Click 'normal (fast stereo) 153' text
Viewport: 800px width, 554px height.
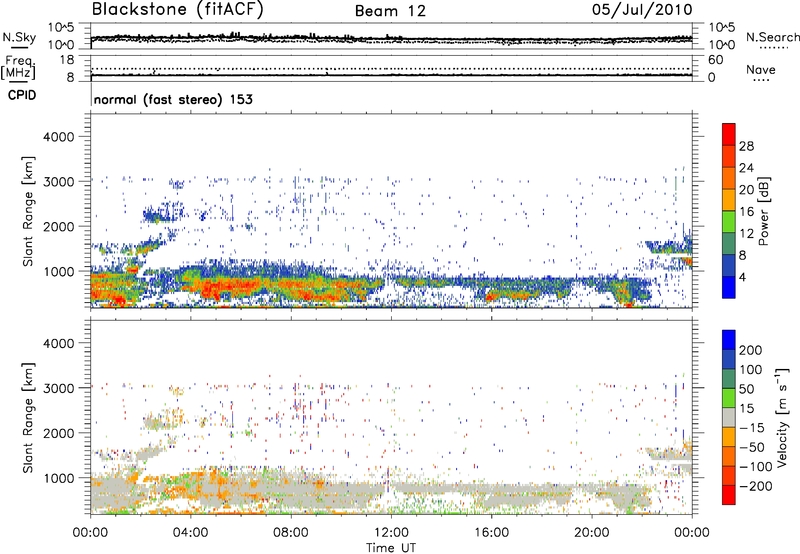click(173, 99)
